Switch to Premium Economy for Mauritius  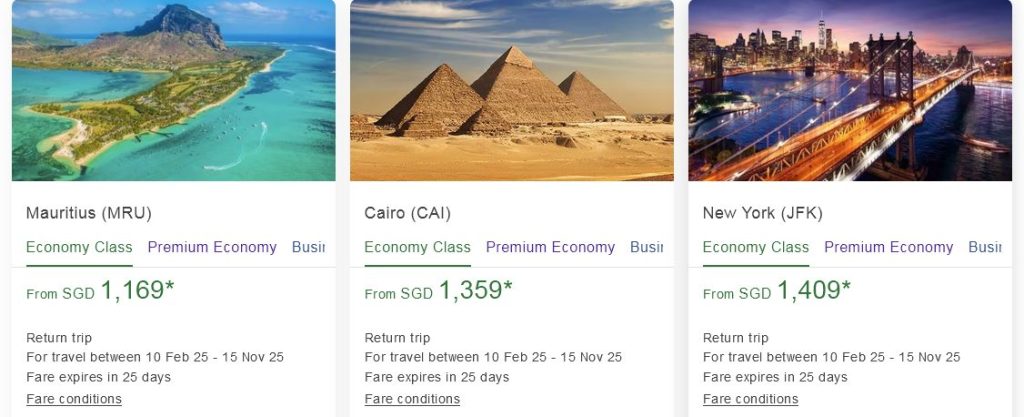point(212,247)
